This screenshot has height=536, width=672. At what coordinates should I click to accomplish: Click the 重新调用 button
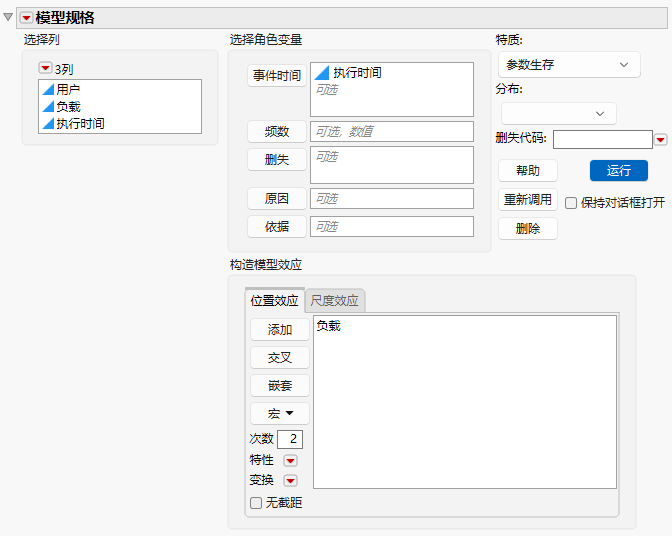[528, 200]
